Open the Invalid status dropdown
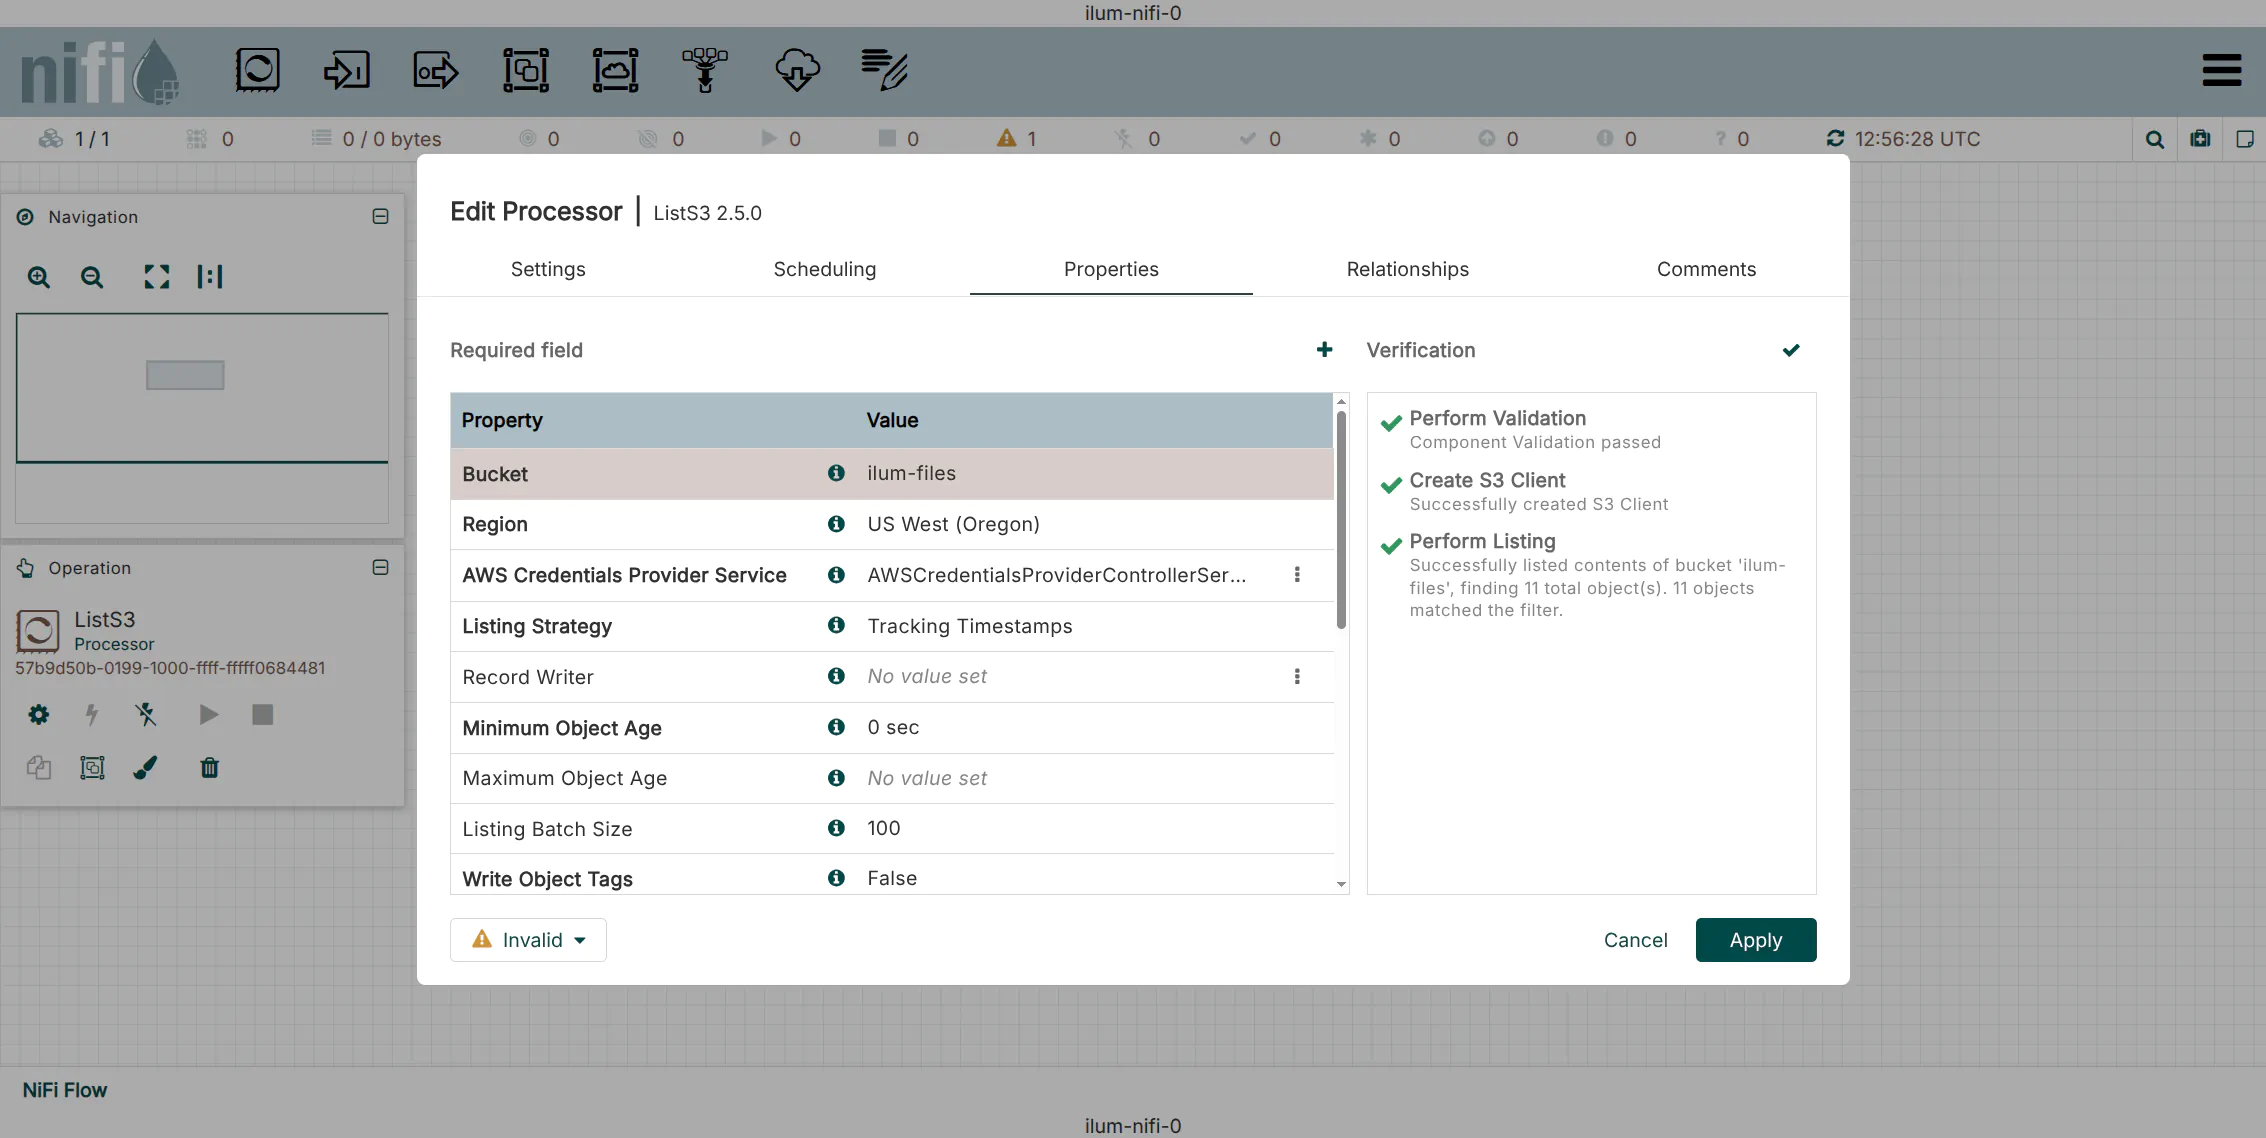The width and height of the screenshot is (2266, 1138). click(528, 940)
